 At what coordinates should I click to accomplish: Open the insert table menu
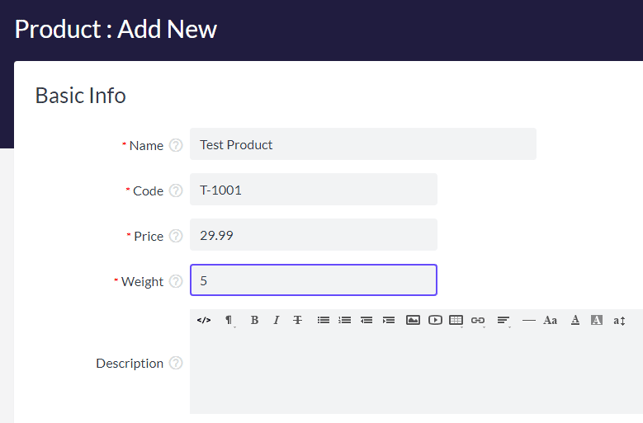pos(456,320)
